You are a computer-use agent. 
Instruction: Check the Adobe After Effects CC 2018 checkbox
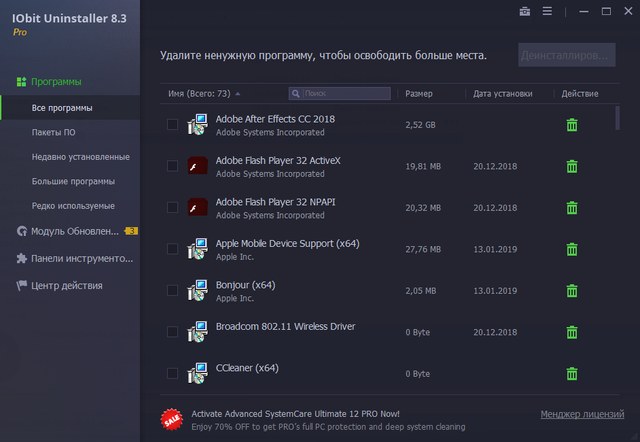click(x=172, y=125)
